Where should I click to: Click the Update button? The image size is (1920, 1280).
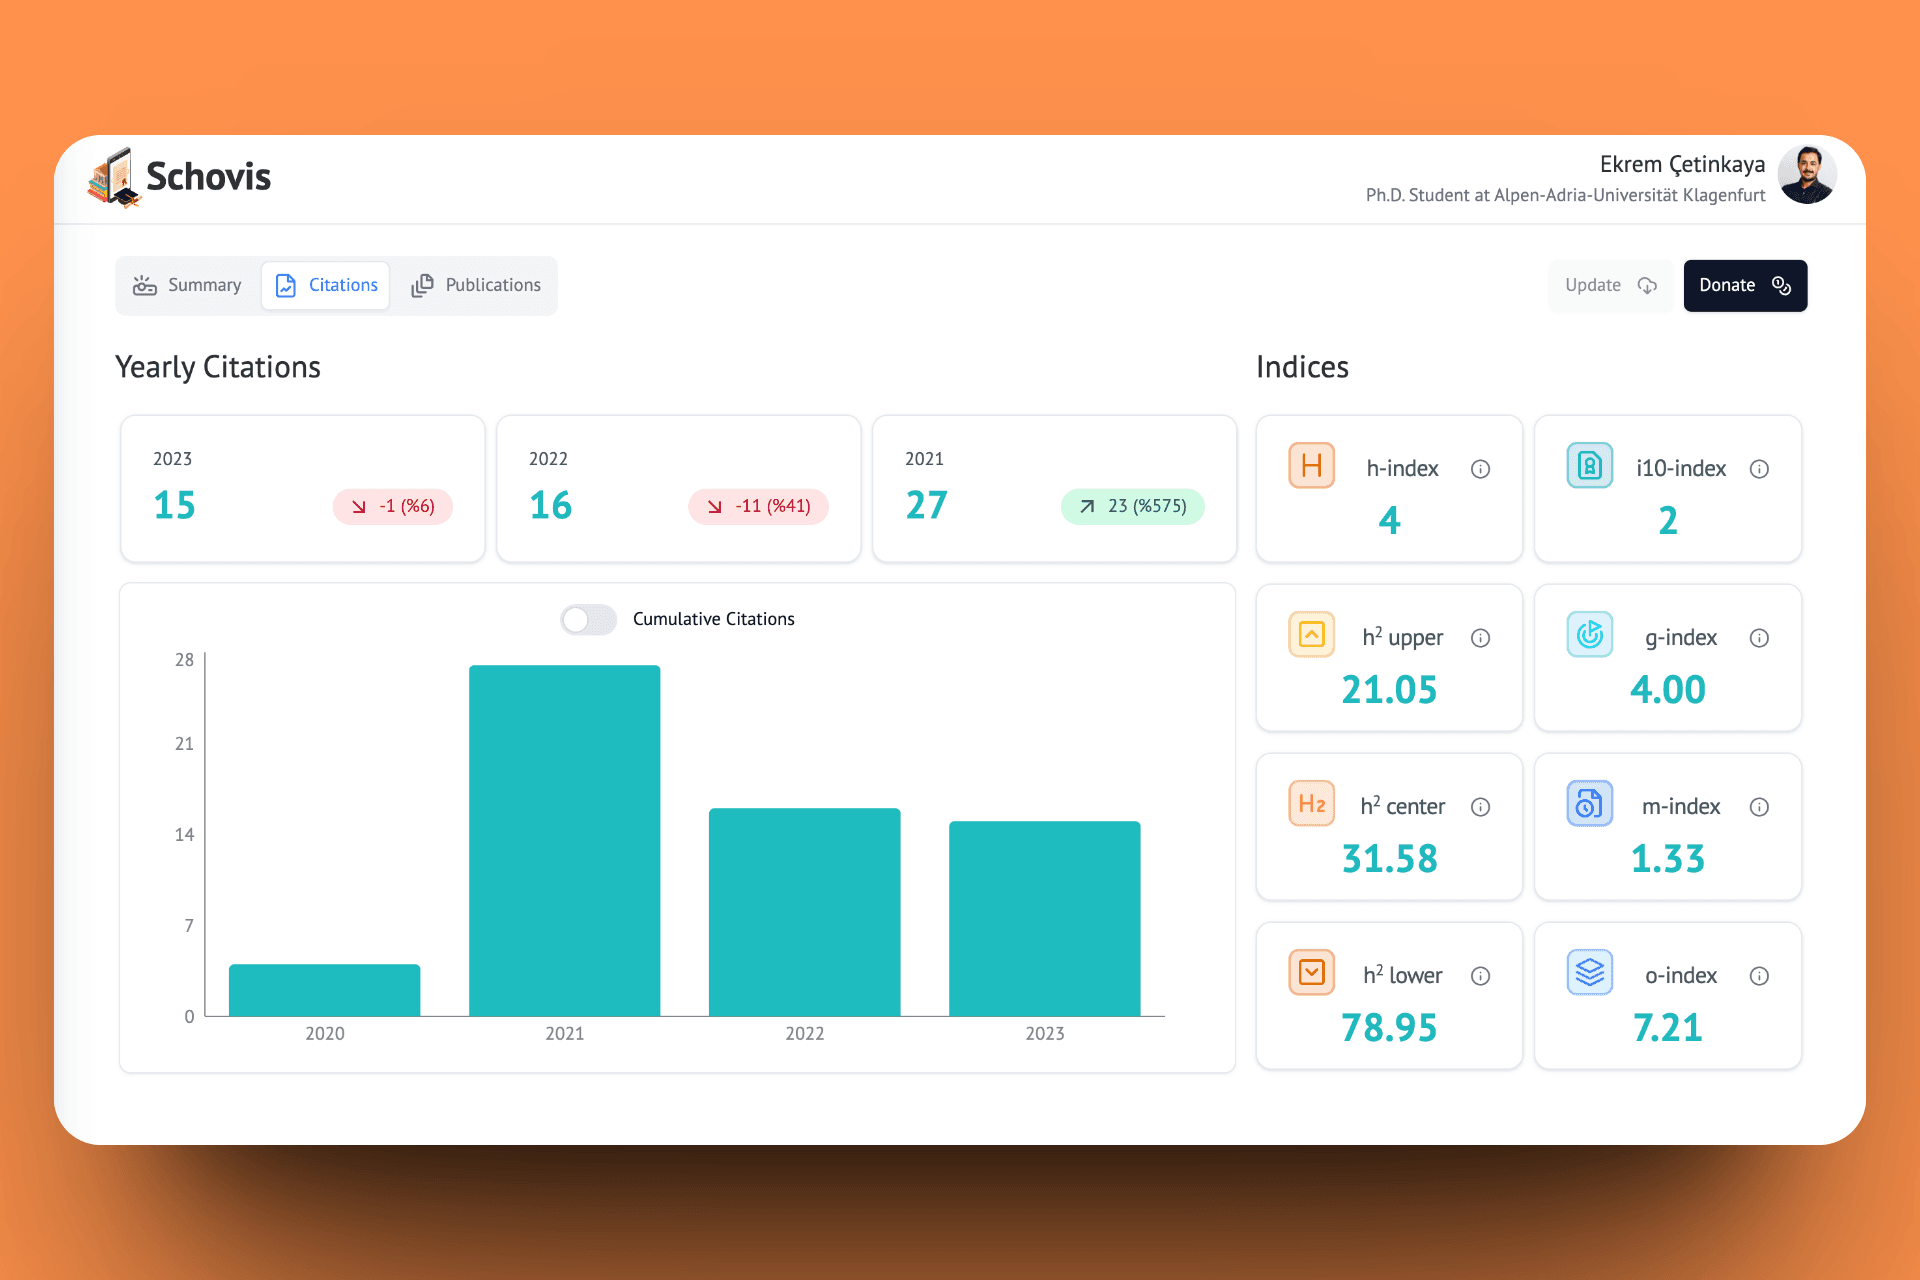click(1610, 286)
